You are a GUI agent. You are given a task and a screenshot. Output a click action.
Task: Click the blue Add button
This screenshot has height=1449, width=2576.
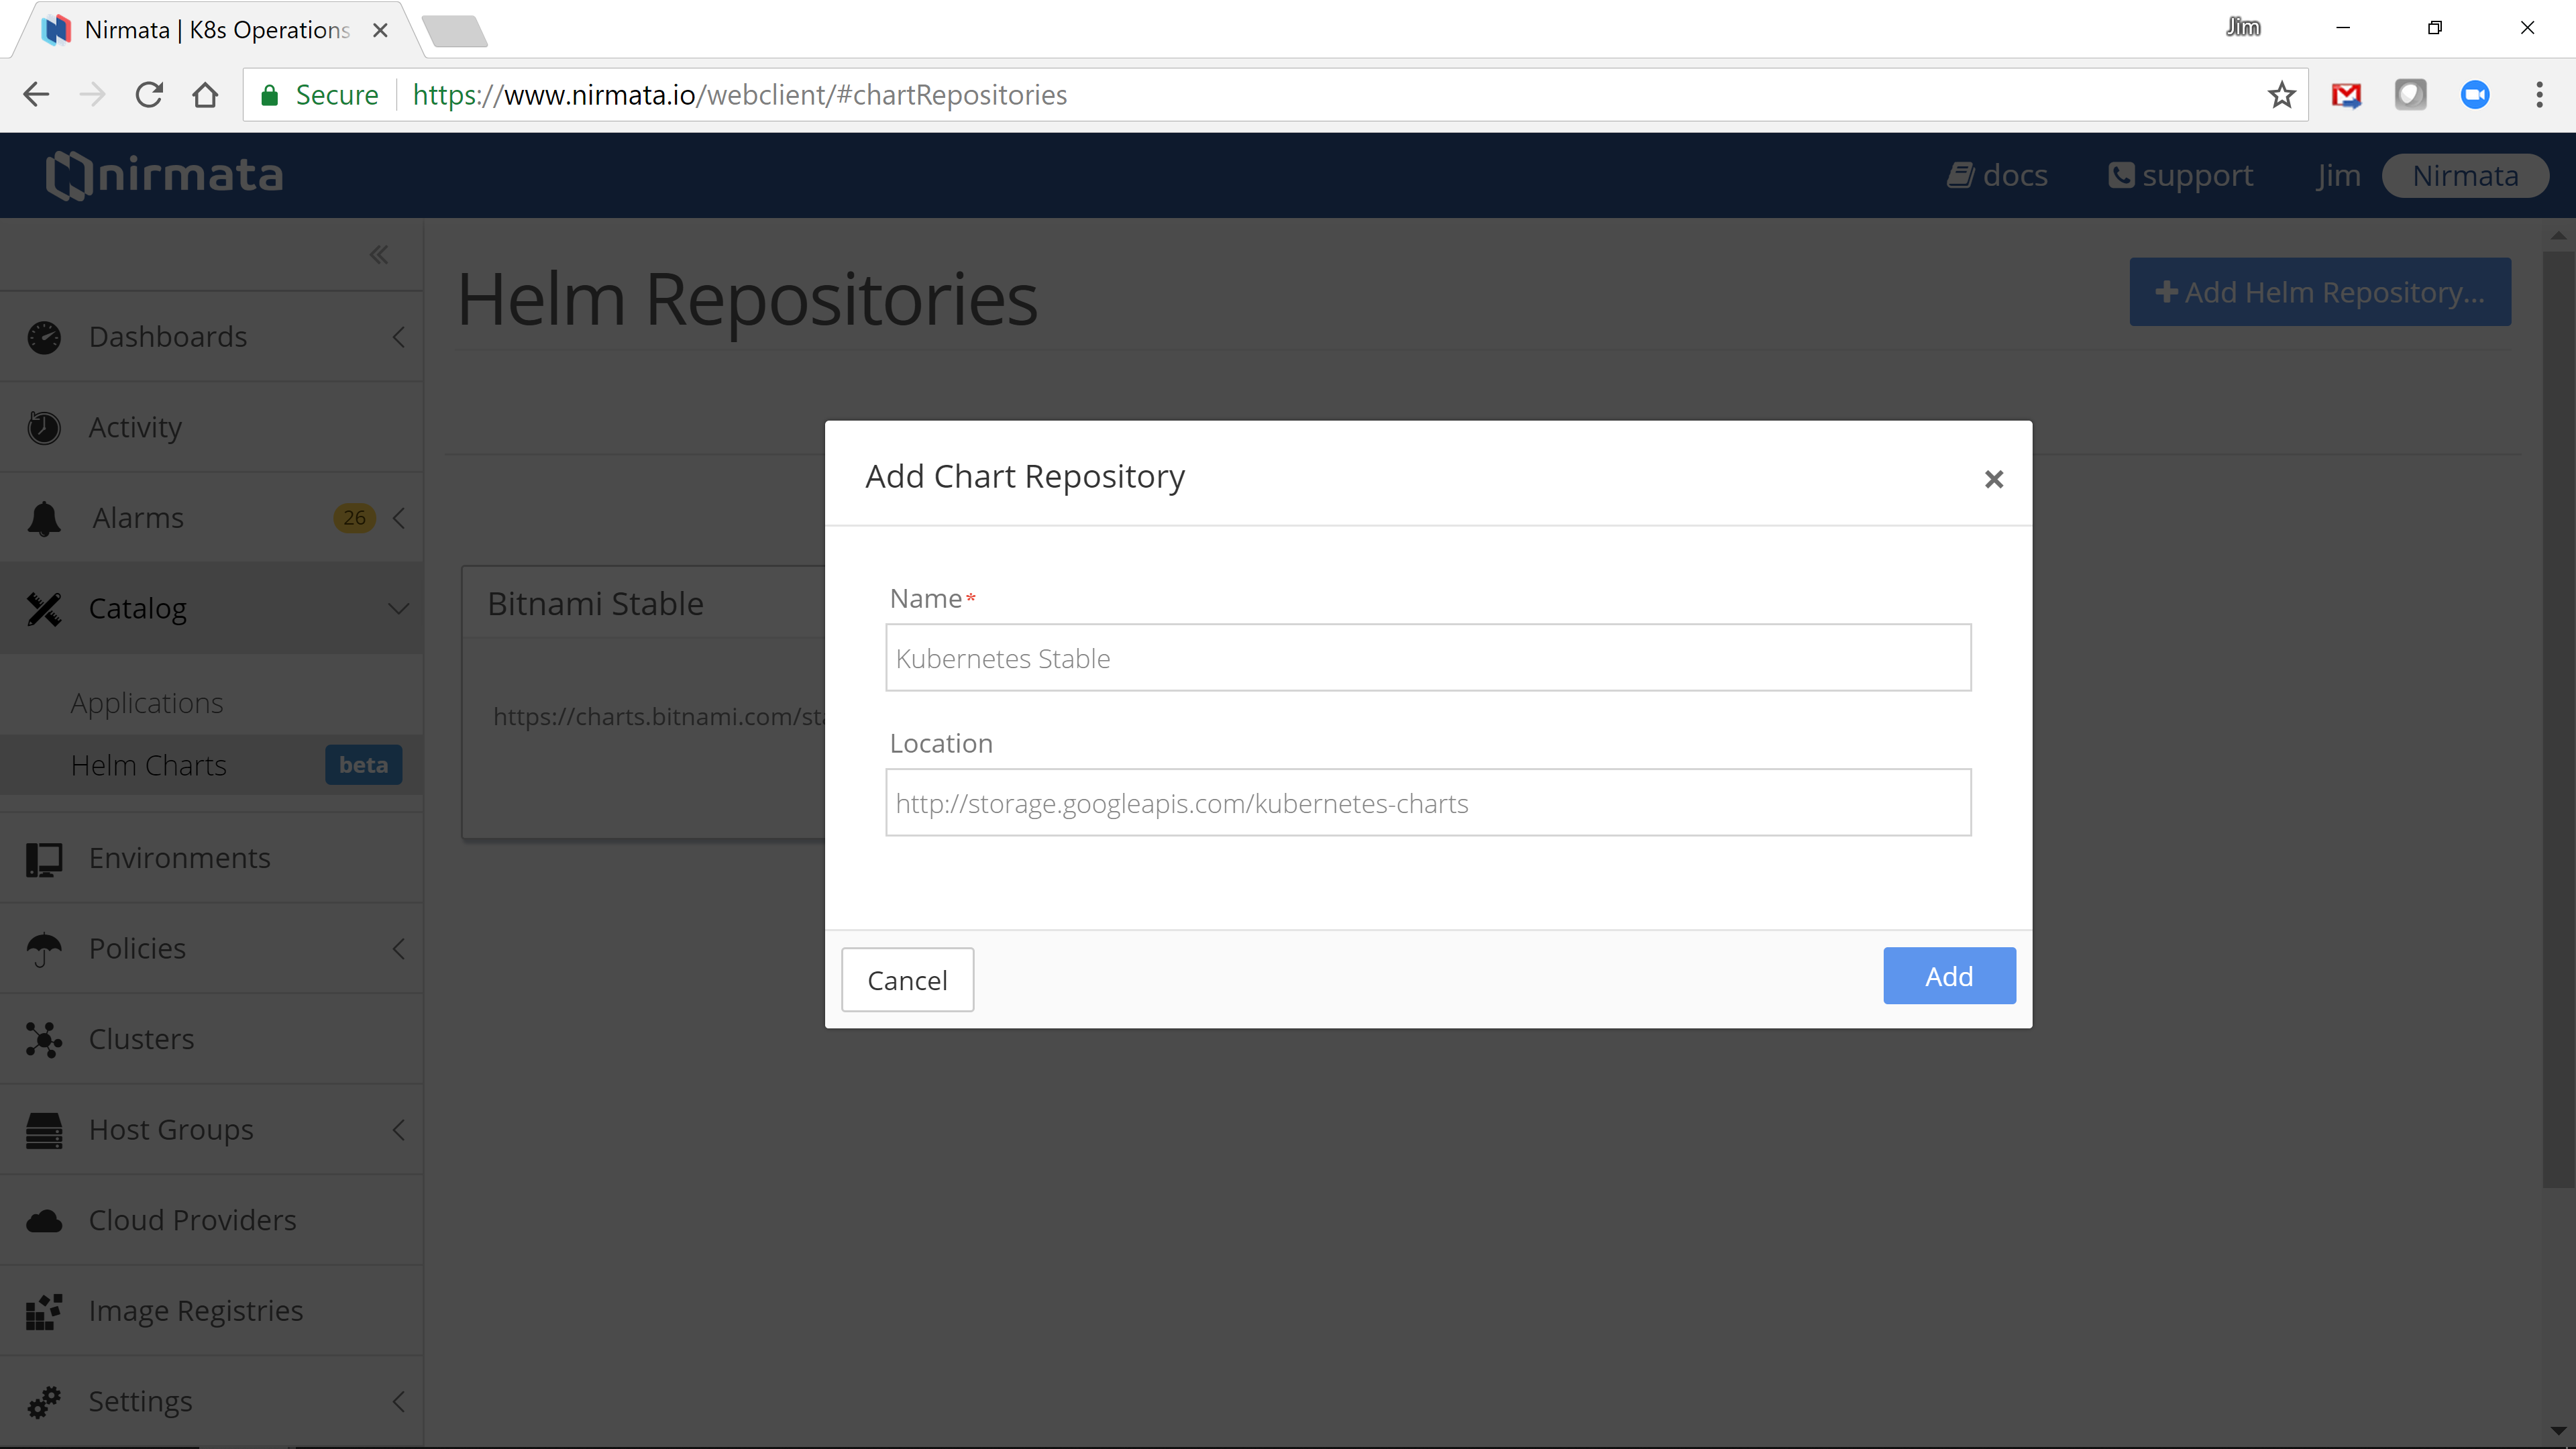pos(1949,976)
